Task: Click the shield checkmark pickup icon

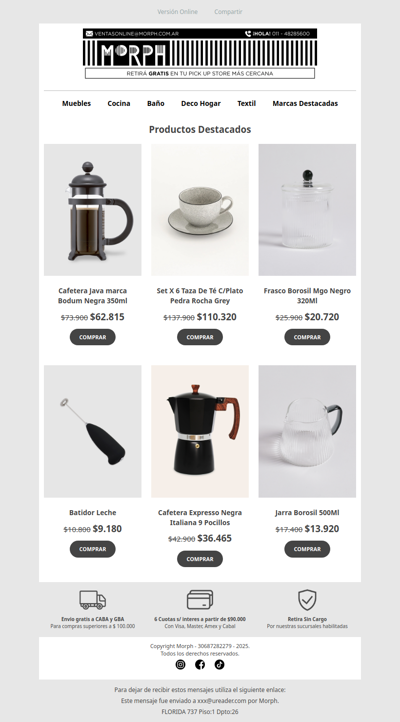Action: (x=307, y=600)
